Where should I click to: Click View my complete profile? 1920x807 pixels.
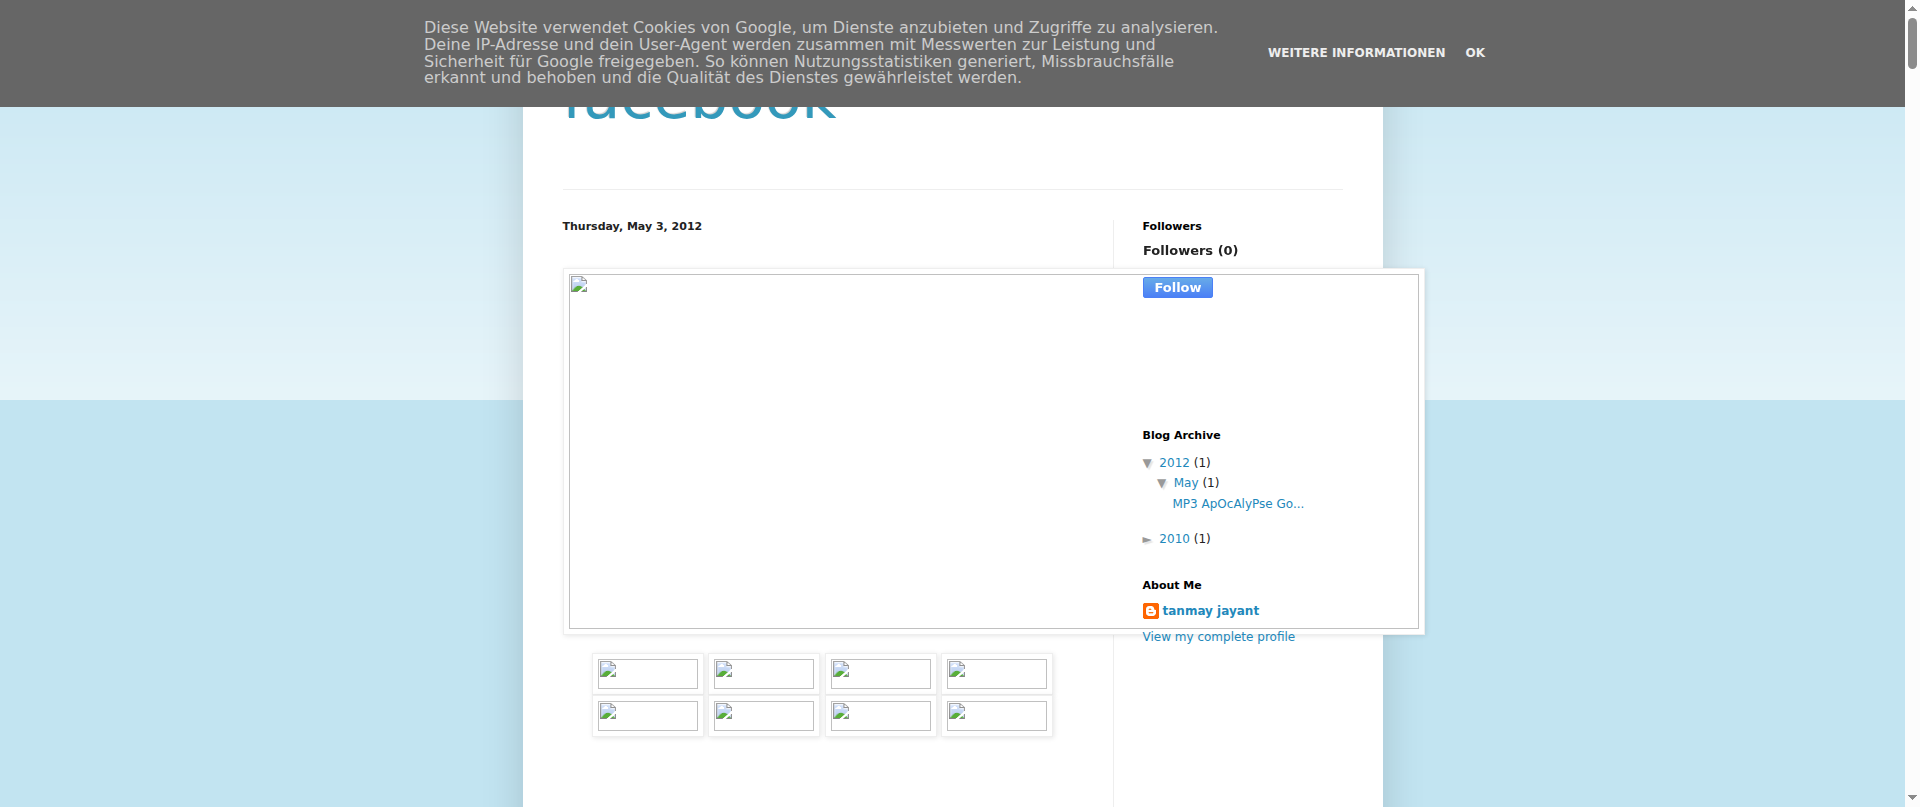tap(1218, 637)
